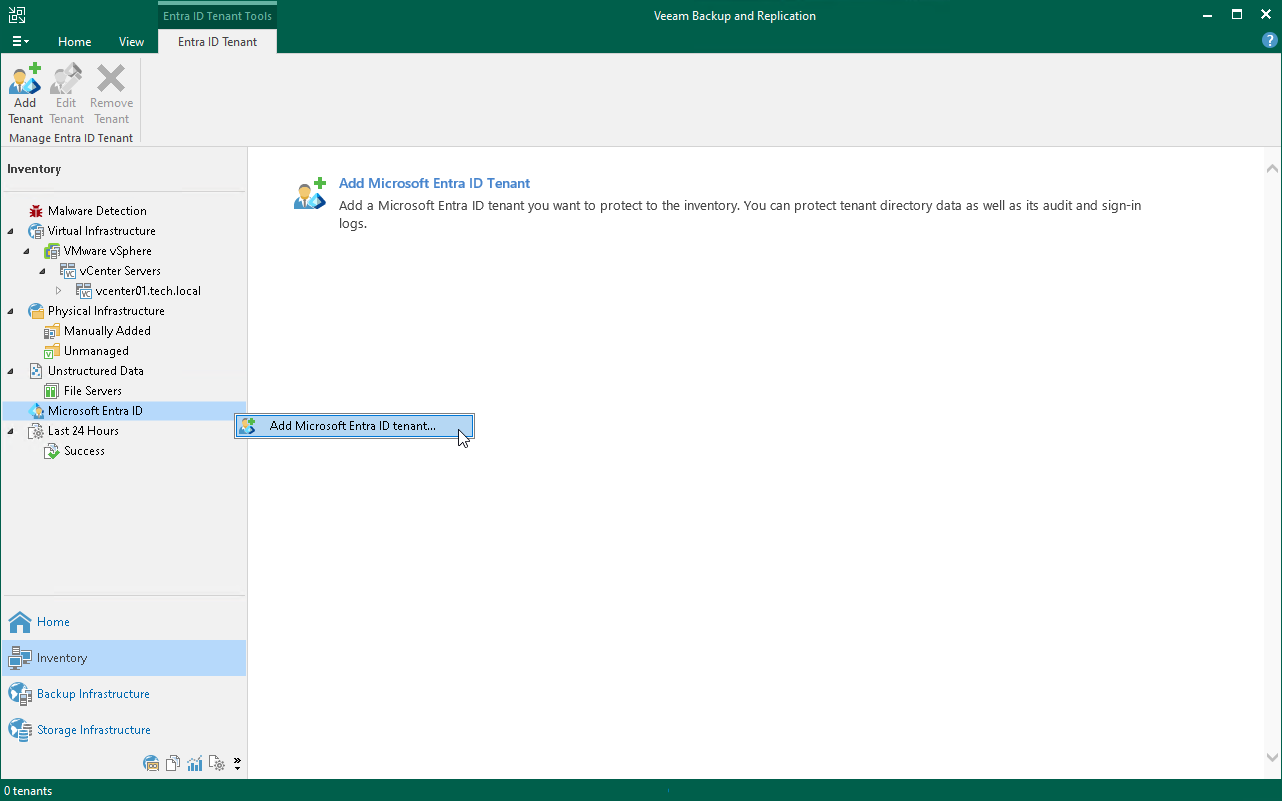1282x801 pixels.
Task: Expand the vcenter01.tech.local node
Action: tap(59, 291)
